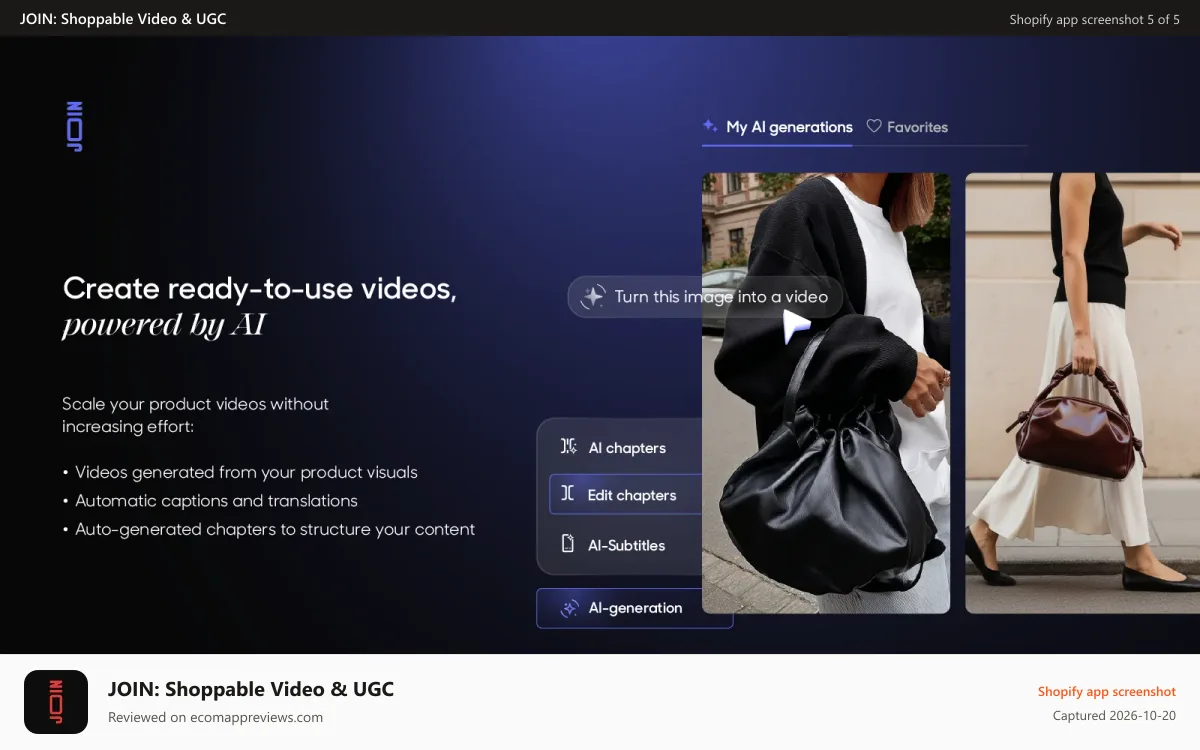Click the AI-Subtitles document icon
The height and width of the screenshot is (750, 1200).
(x=568, y=544)
